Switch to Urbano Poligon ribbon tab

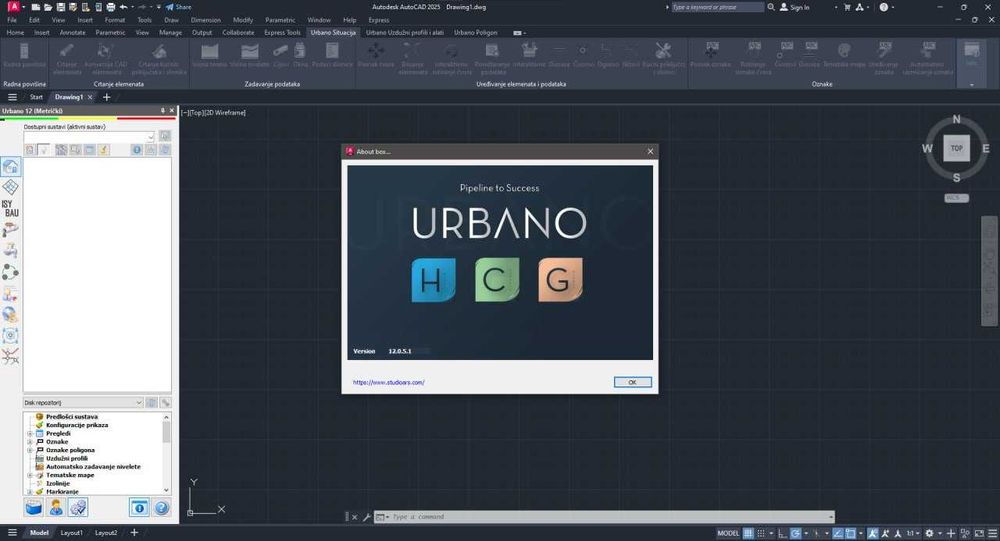(476, 32)
